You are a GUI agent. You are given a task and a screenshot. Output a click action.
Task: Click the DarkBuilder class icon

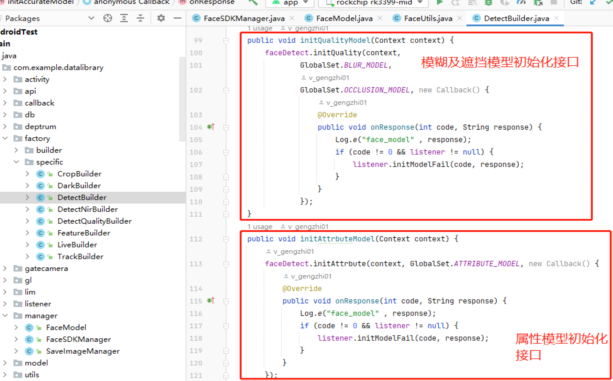40,186
